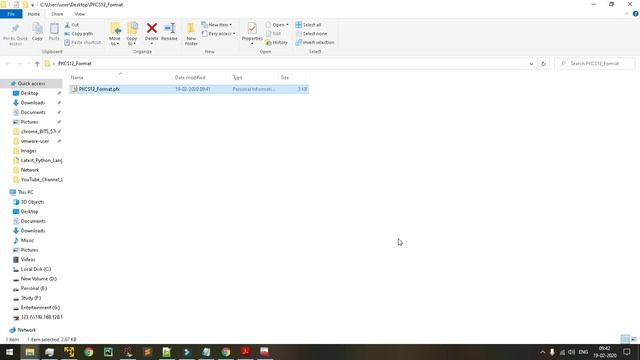Click Copy path in Clipboard group
This screenshot has width=640, height=360.
pos(78,33)
